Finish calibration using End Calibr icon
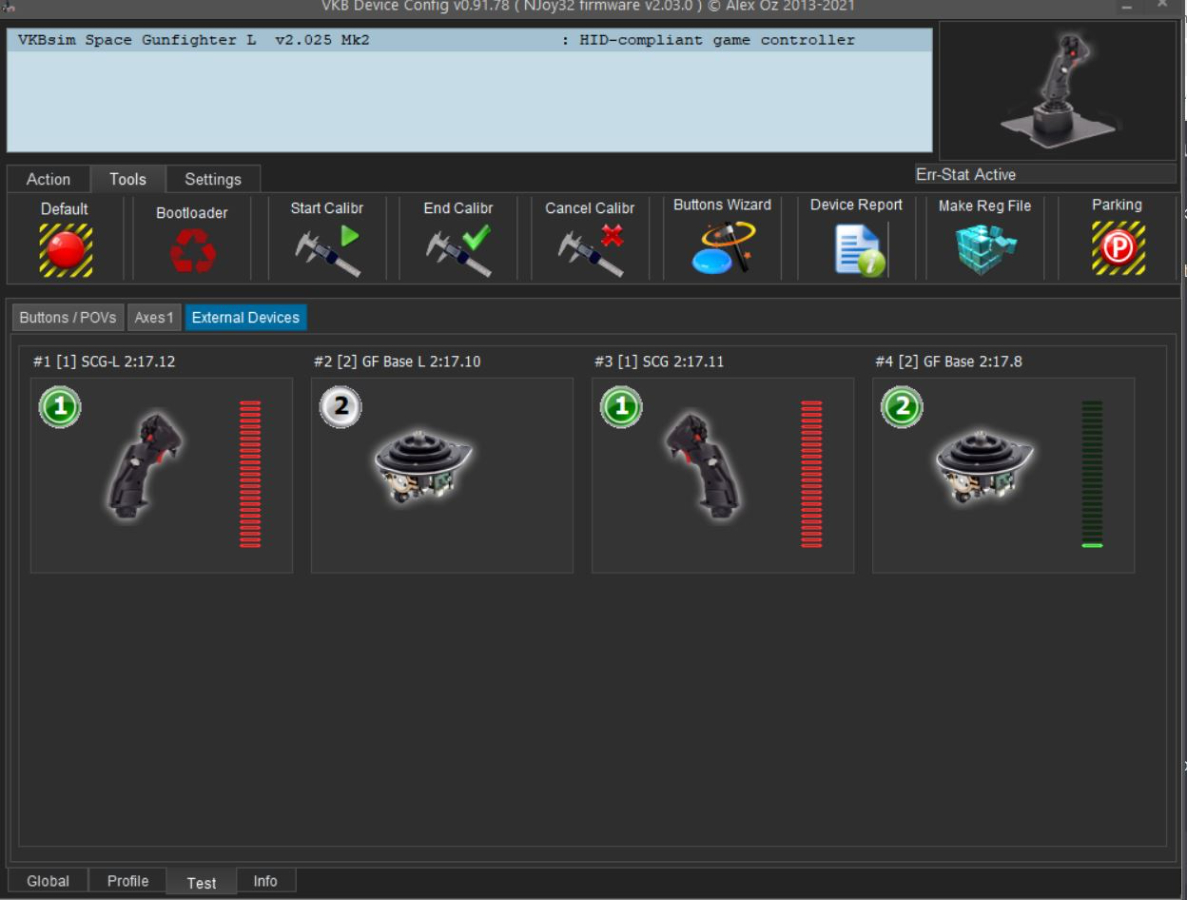 (458, 250)
